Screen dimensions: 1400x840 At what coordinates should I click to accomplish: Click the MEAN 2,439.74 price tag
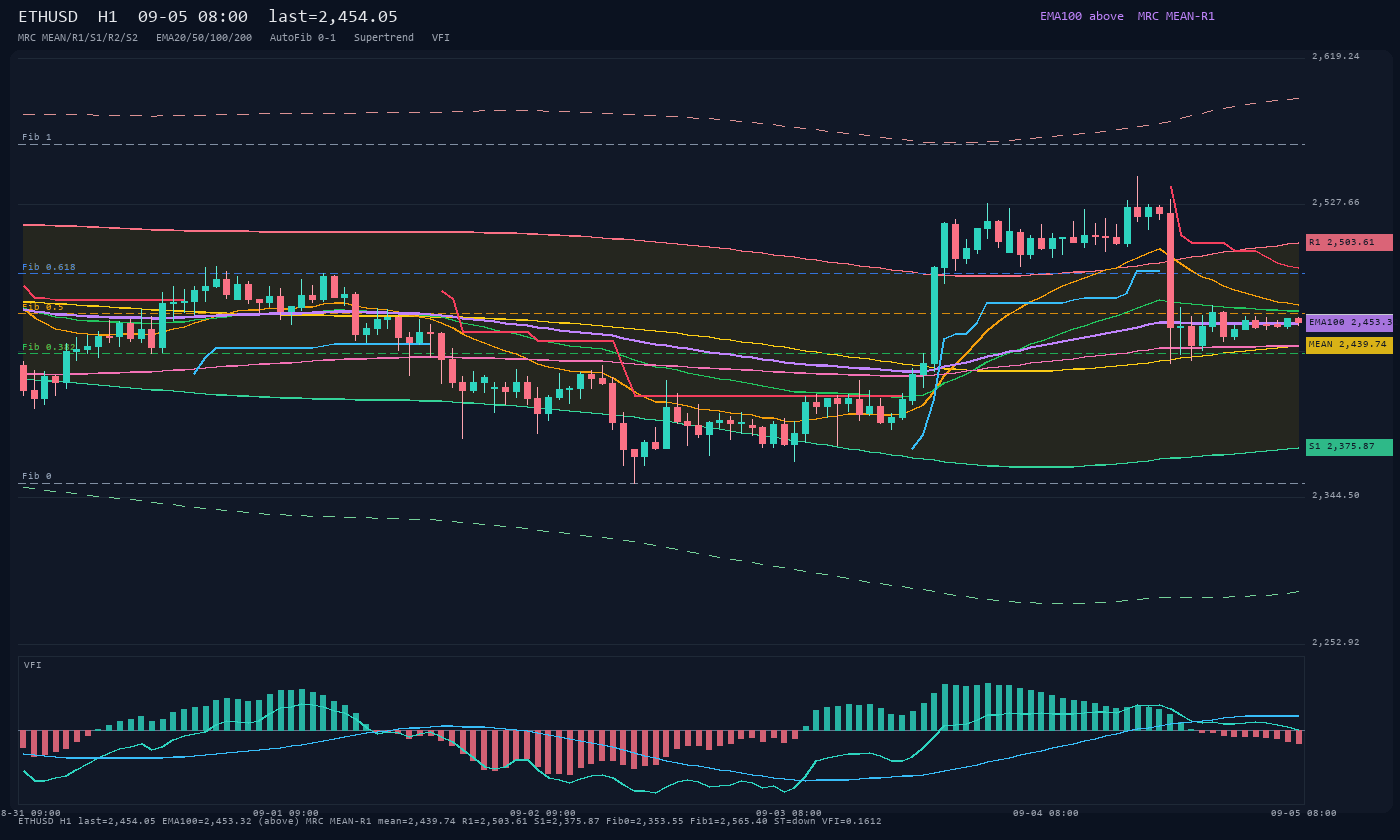point(1349,344)
